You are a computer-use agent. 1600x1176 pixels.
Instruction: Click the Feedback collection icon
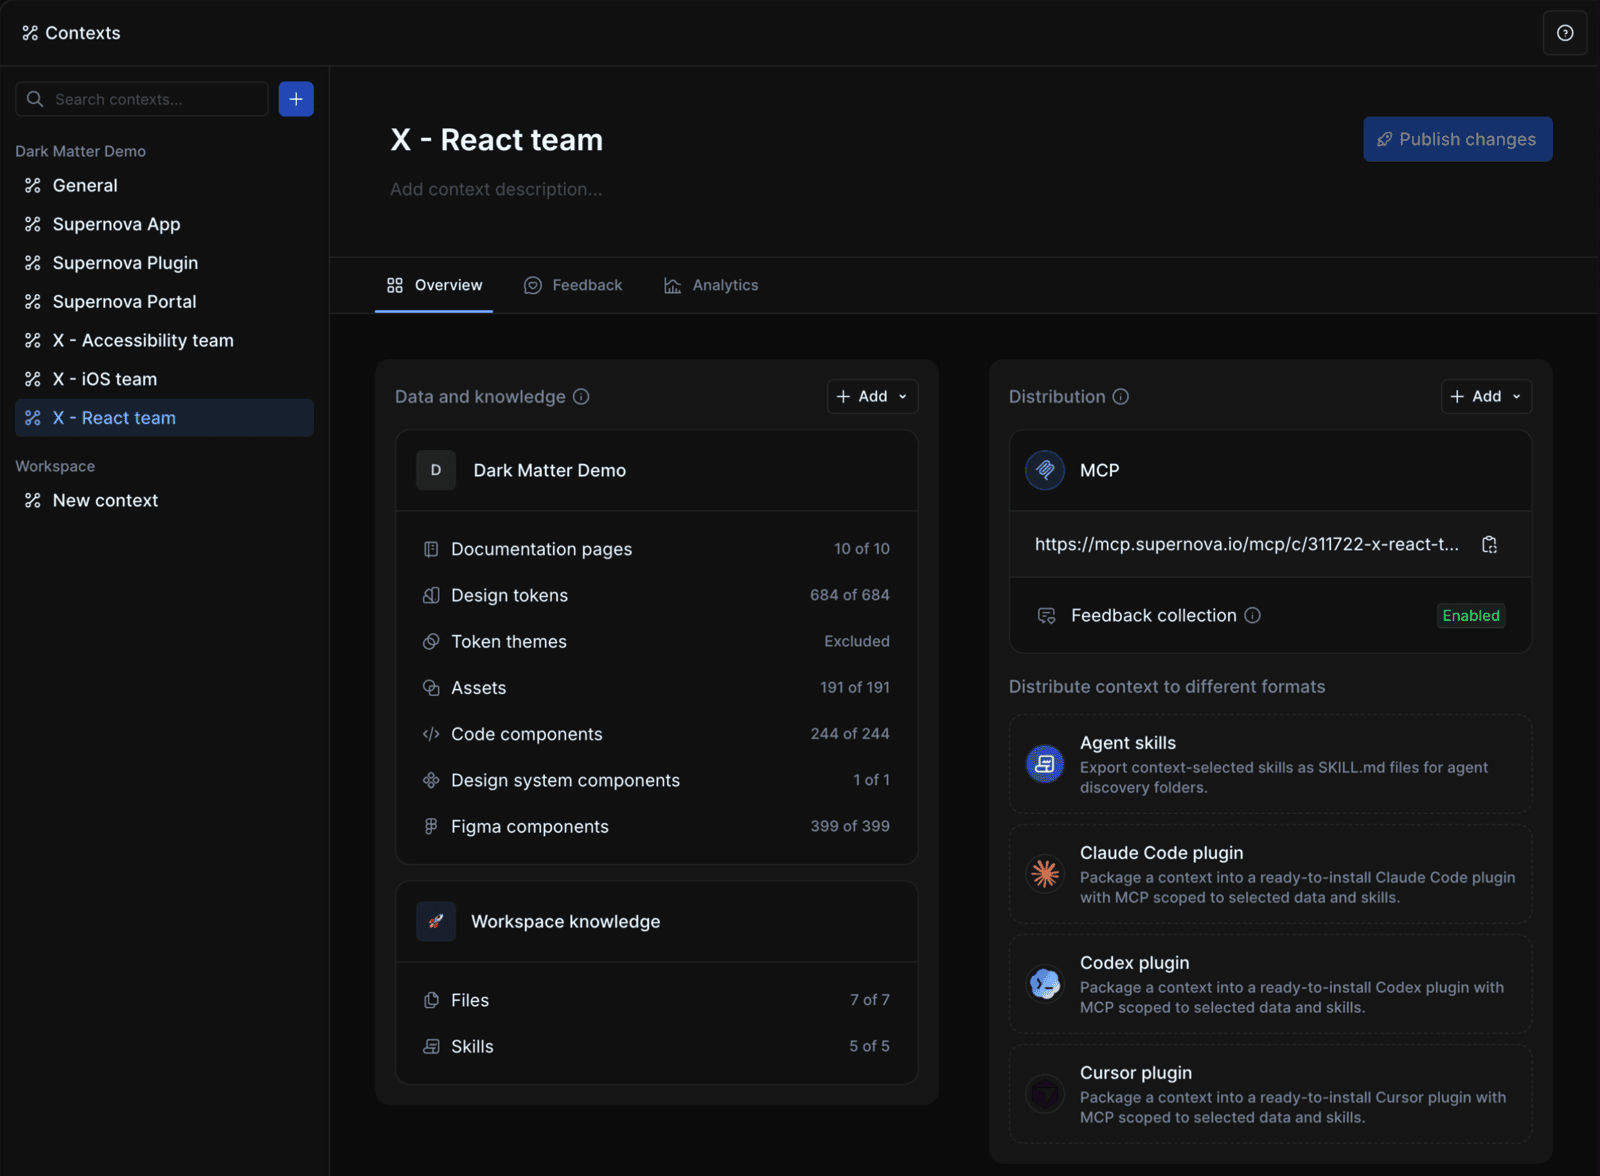tap(1047, 615)
